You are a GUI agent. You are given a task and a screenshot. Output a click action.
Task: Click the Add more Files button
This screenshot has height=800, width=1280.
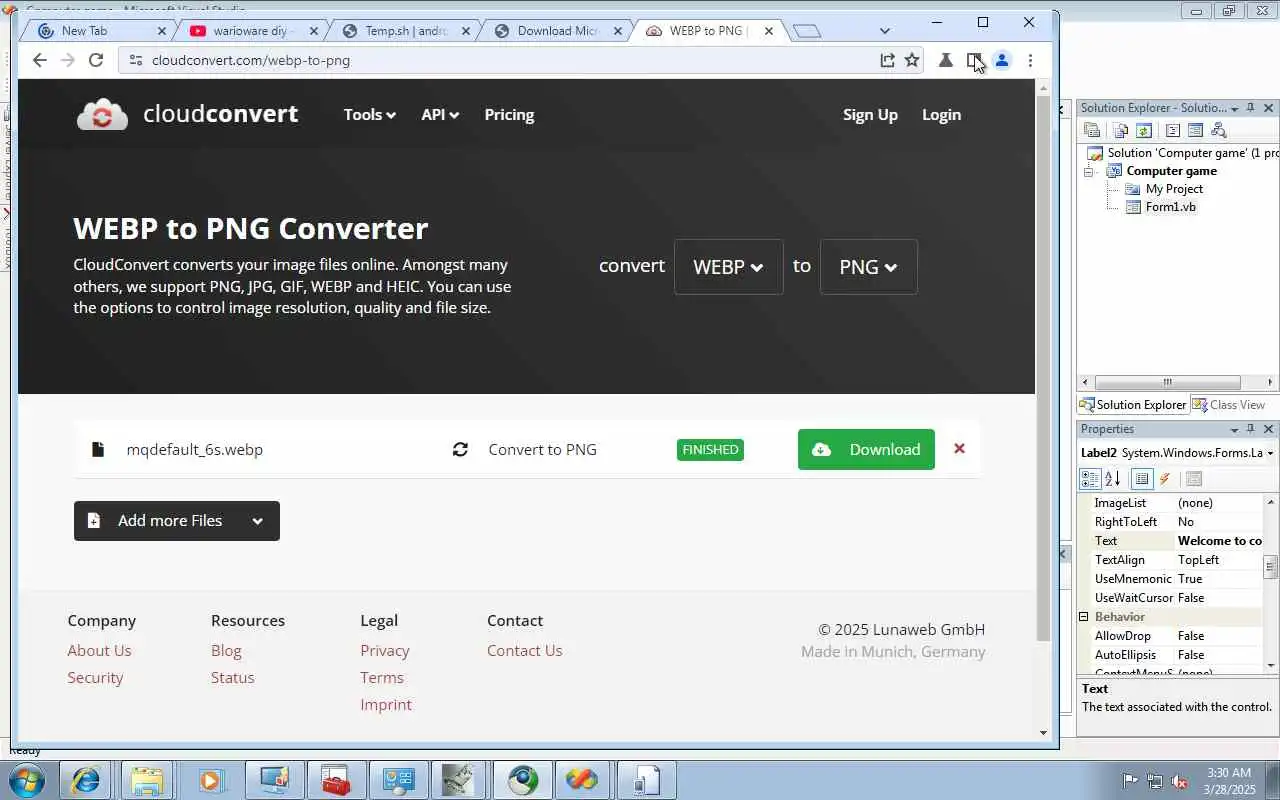pyautogui.click(x=176, y=521)
